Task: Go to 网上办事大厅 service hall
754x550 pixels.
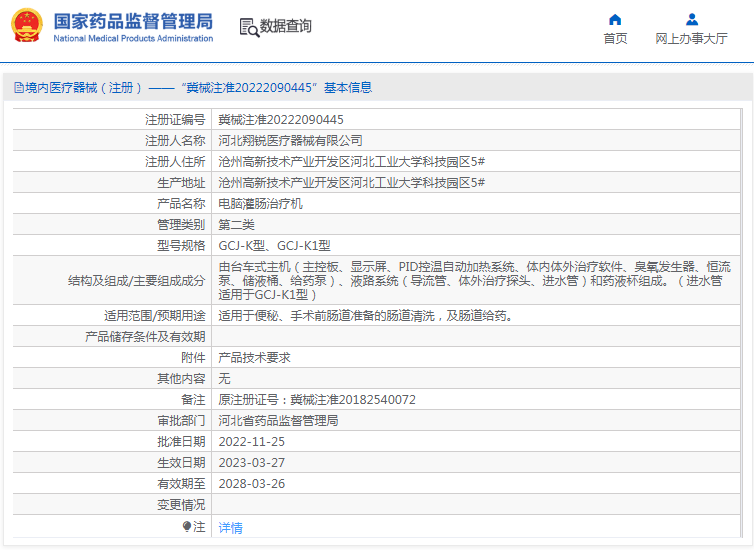Action: coord(691,39)
